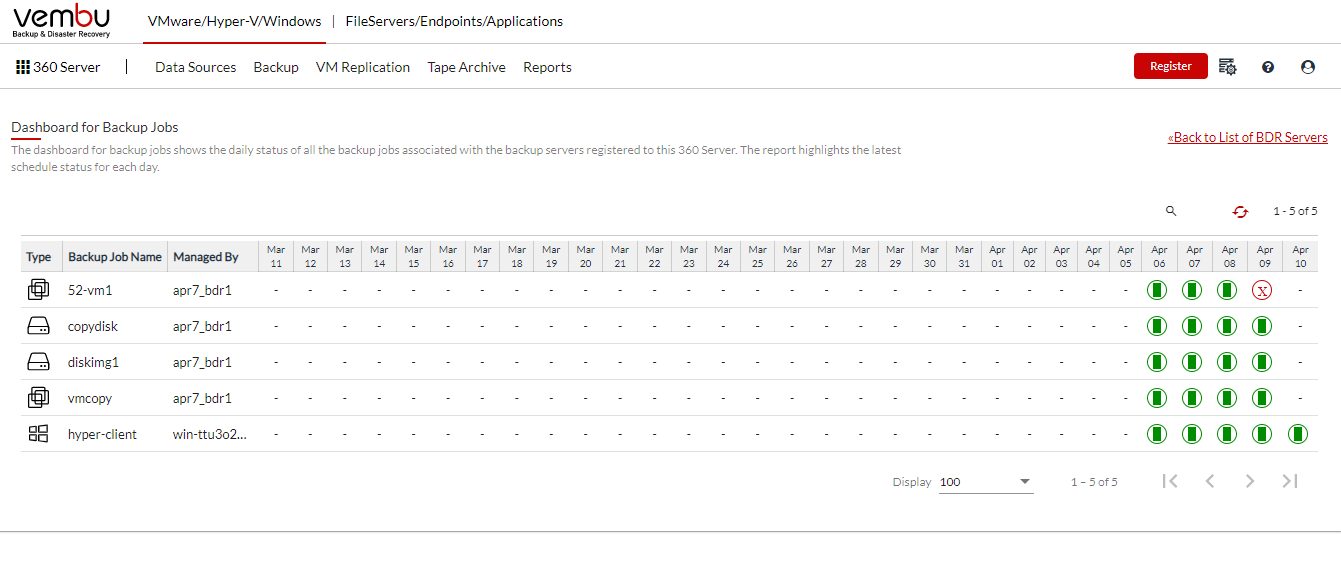Open the user account profile icon
This screenshot has width=1341, height=576.
1308,67
